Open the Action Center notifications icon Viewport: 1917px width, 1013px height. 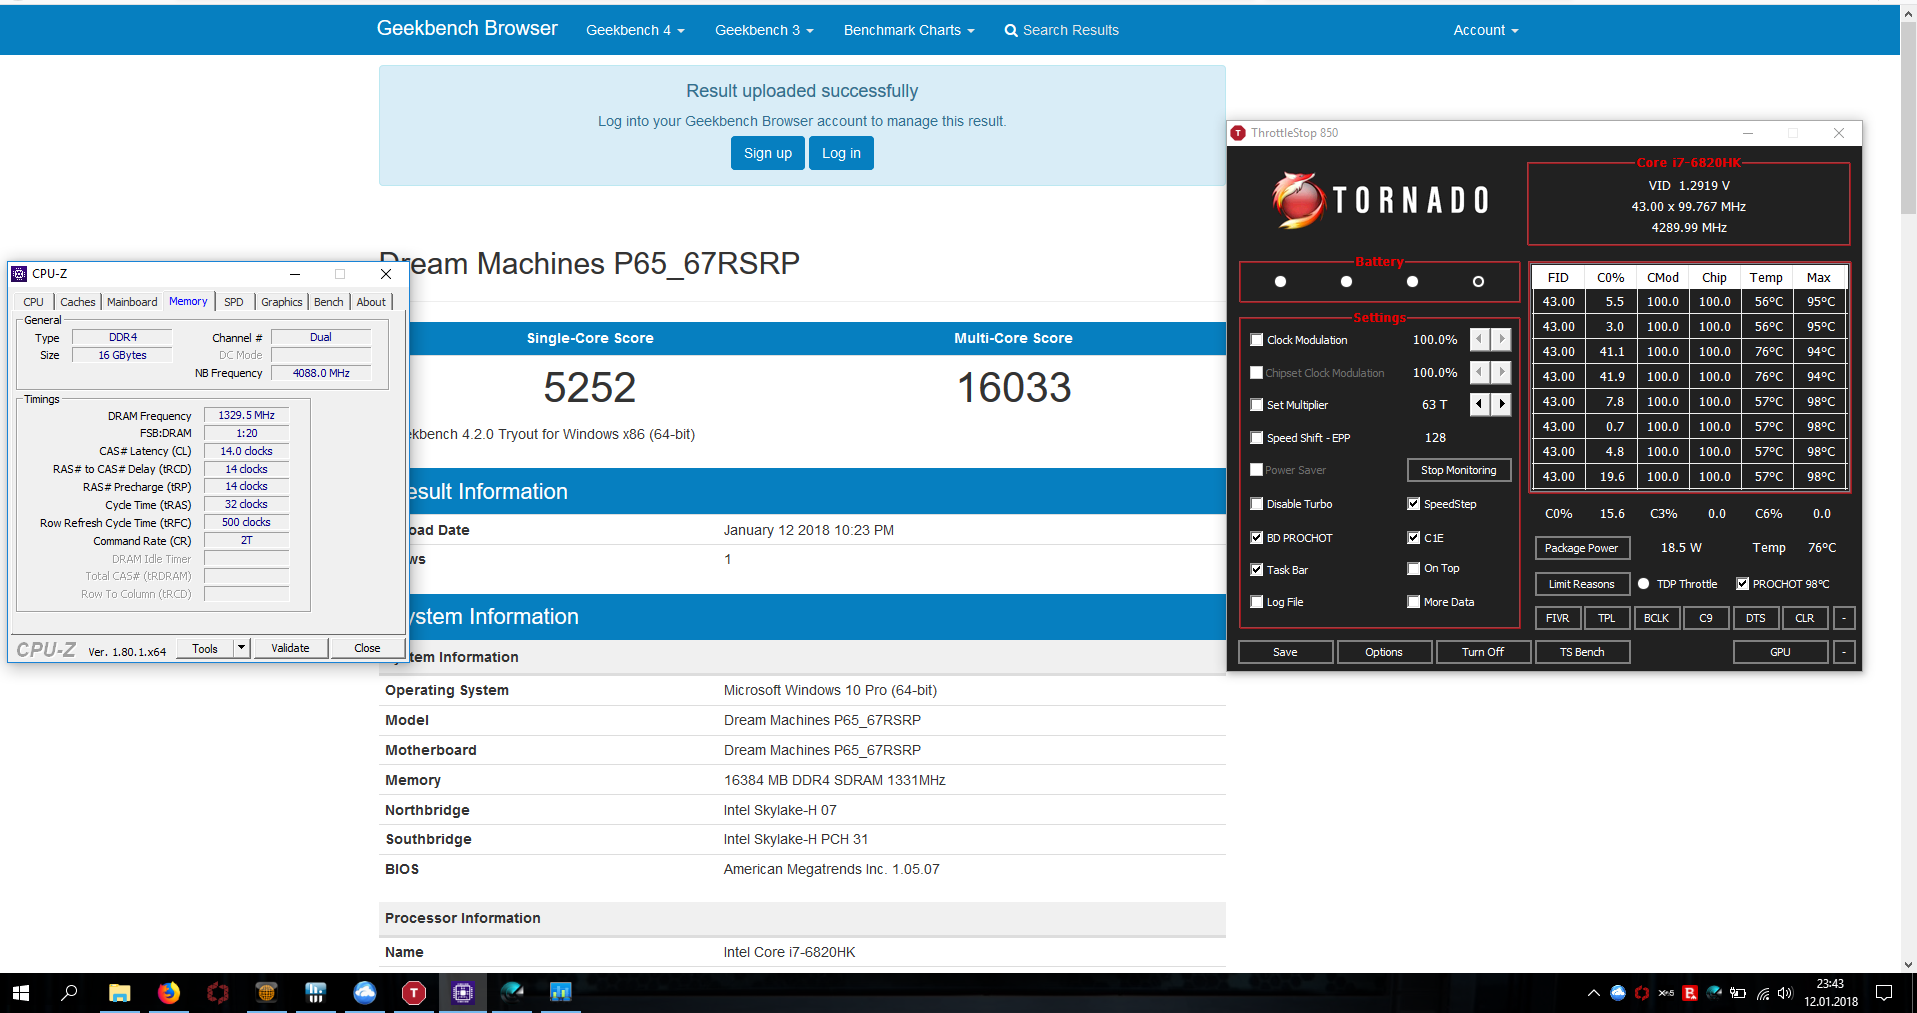point(1884,993)
